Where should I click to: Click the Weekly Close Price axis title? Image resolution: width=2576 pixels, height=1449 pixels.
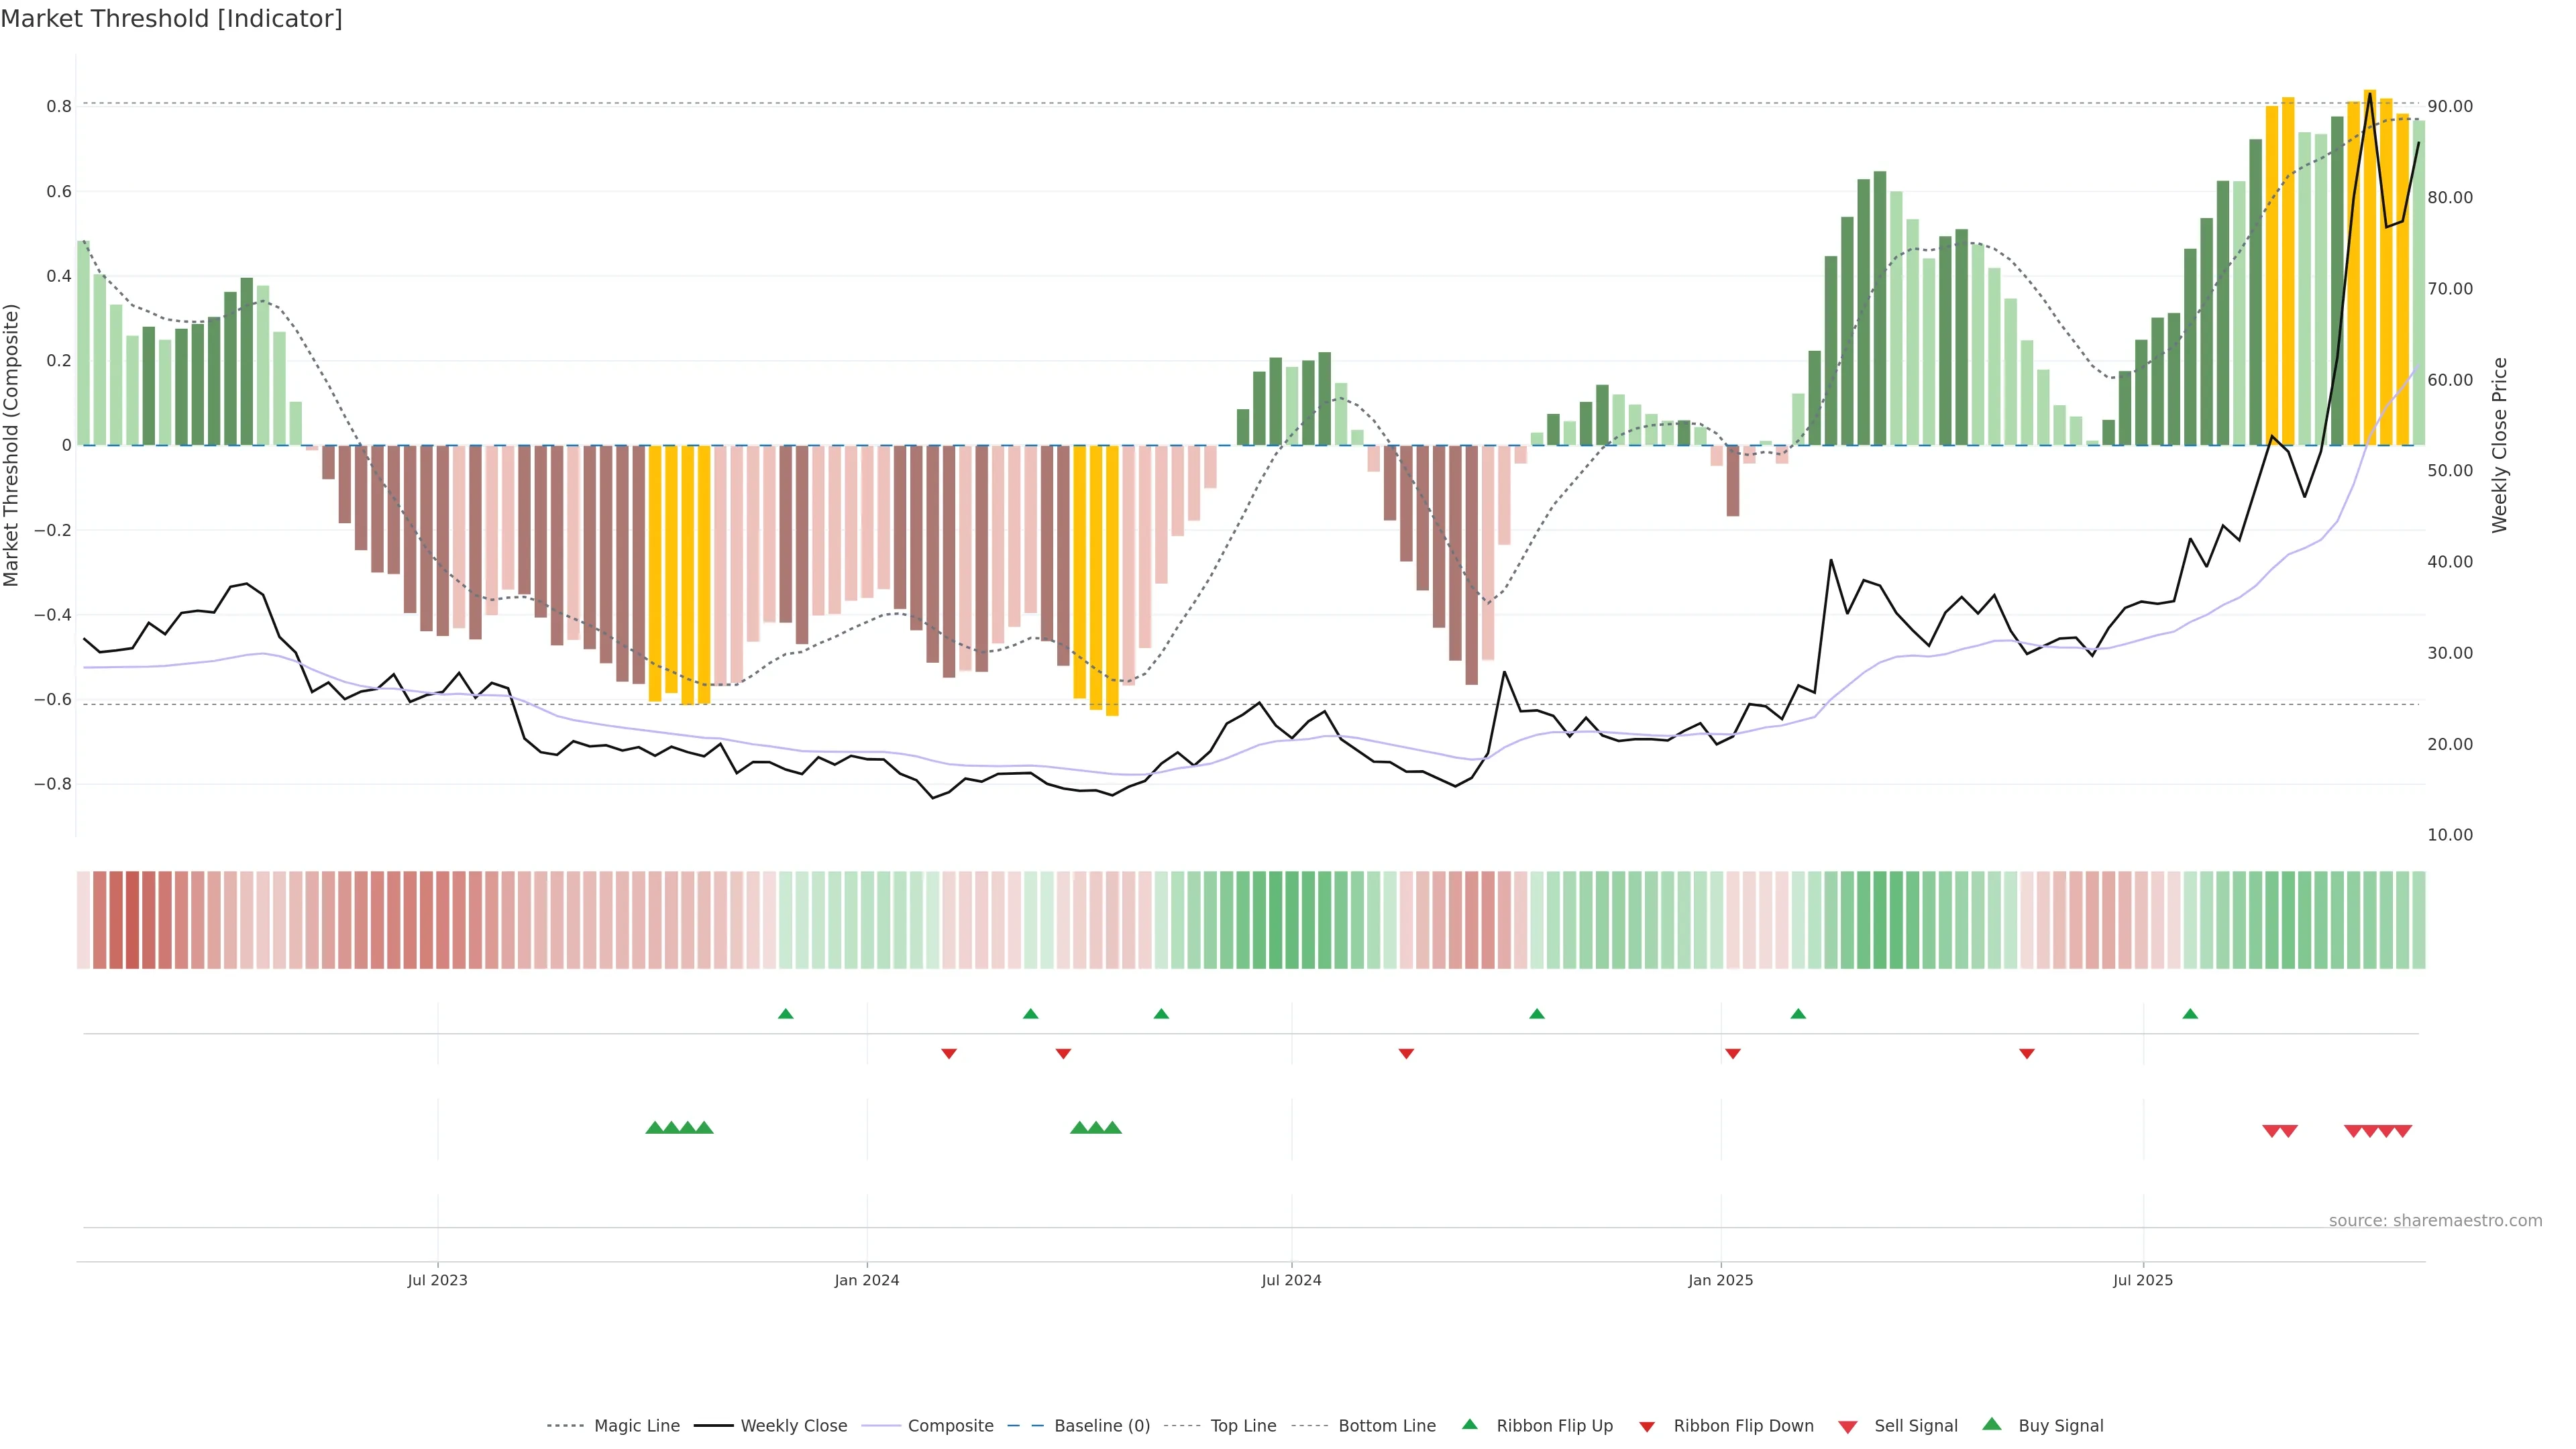click(2500, 445)
